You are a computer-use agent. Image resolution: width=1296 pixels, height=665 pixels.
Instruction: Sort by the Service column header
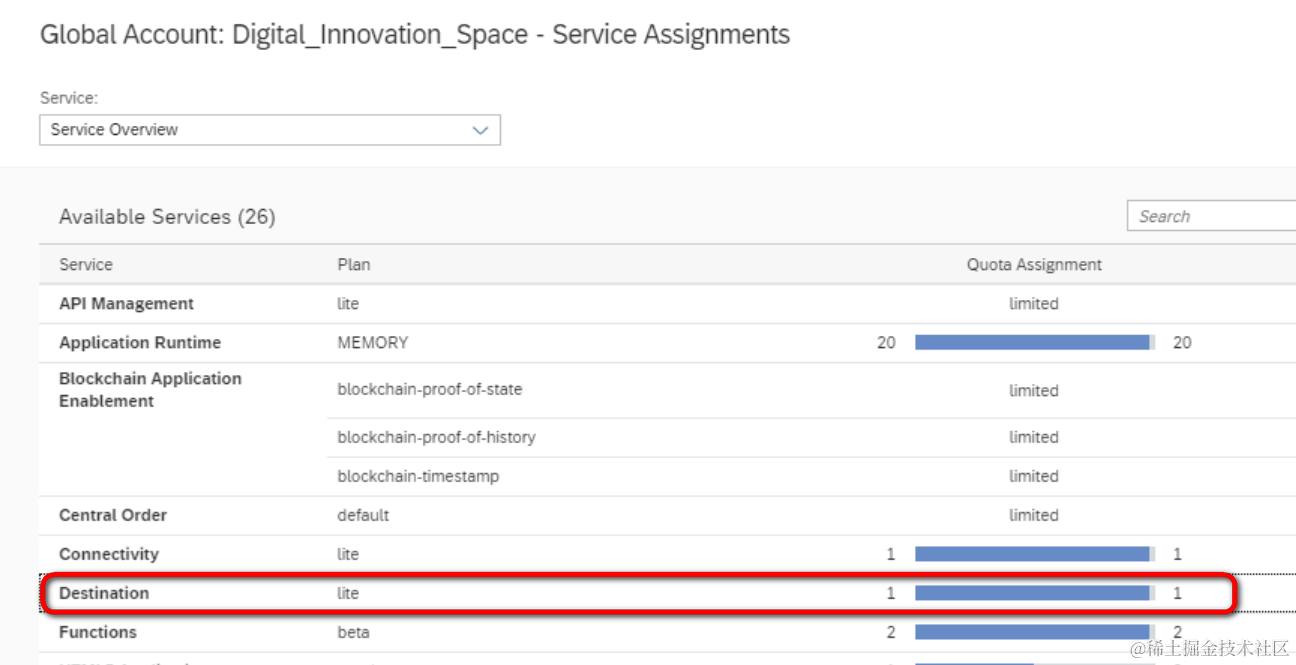[86, 265]
